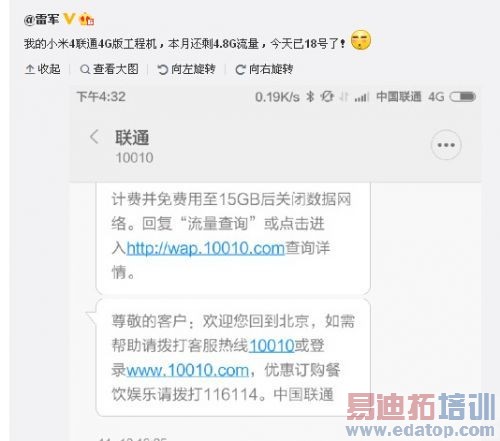Click the orange V verified badge
The width and height of the screenshot is (500, 441).
69,18
